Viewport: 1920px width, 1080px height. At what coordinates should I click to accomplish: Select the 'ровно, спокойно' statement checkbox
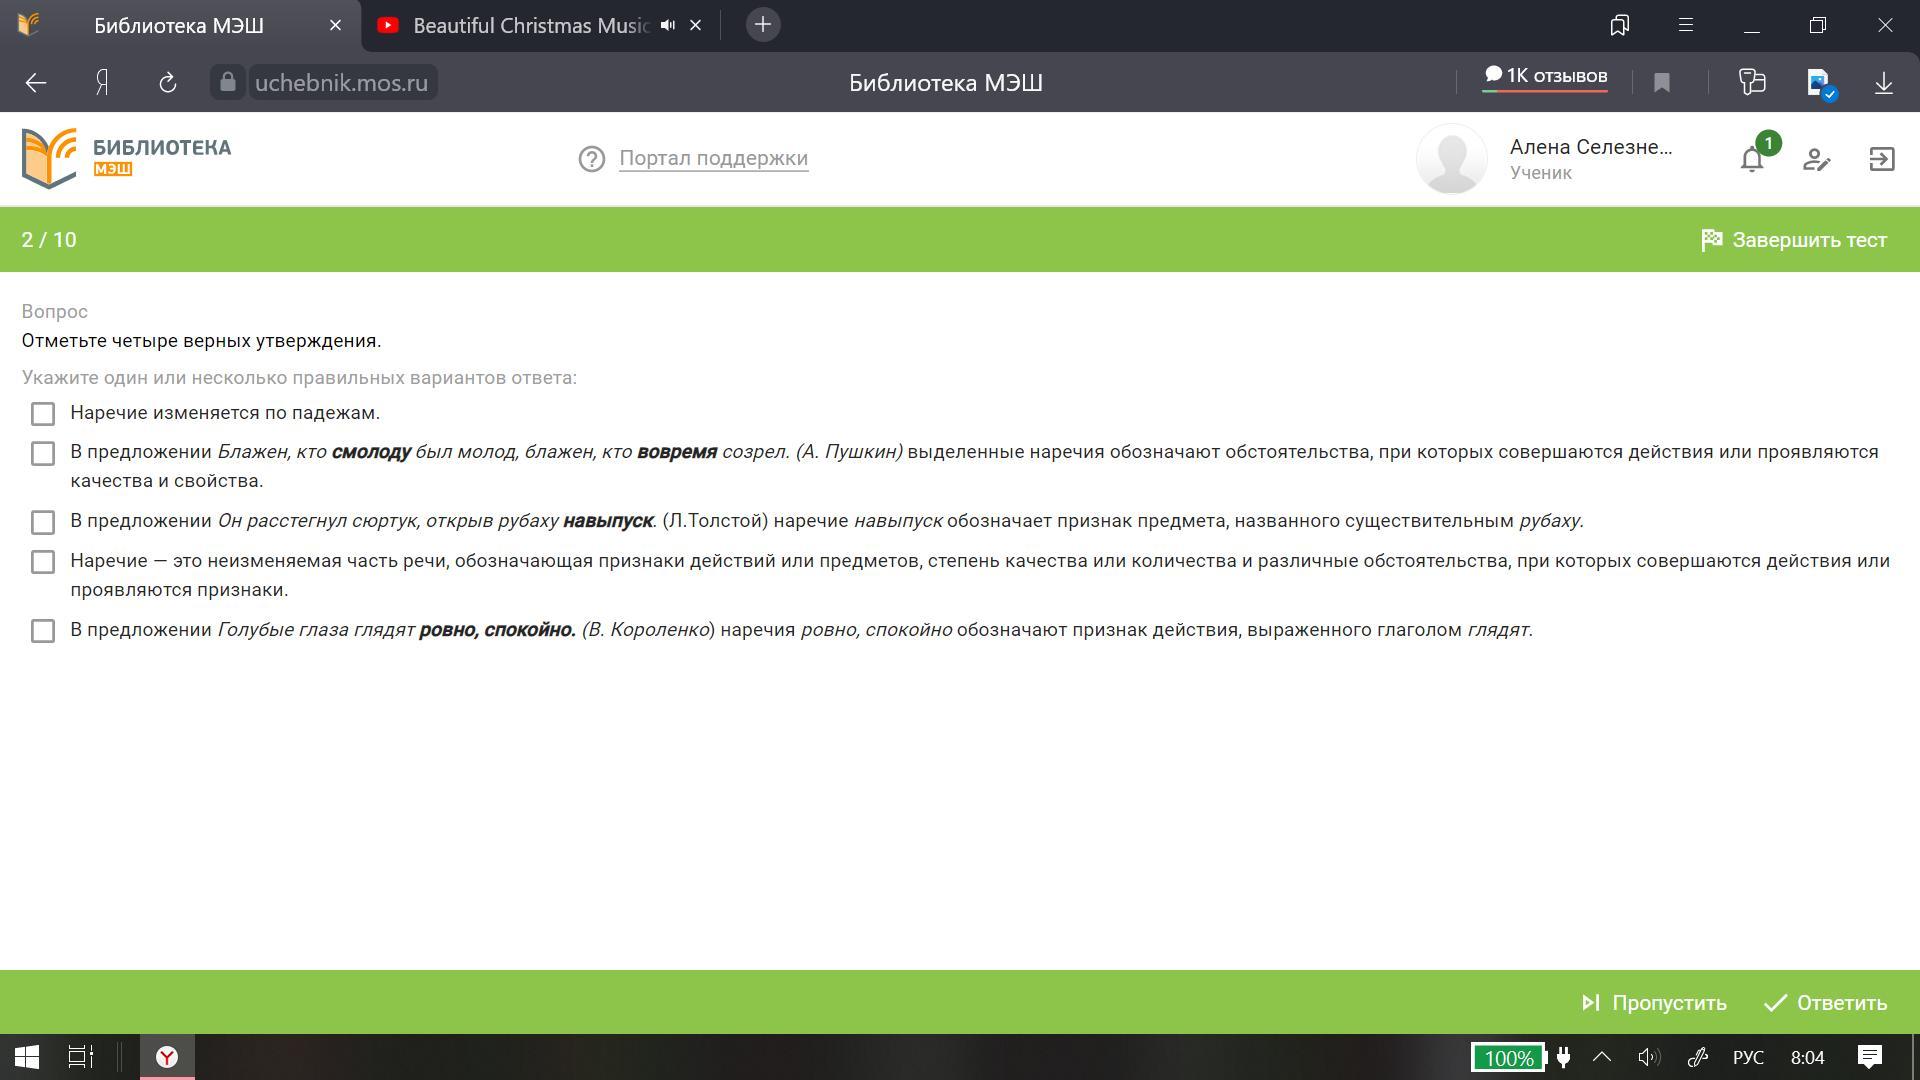coord(43,631)
